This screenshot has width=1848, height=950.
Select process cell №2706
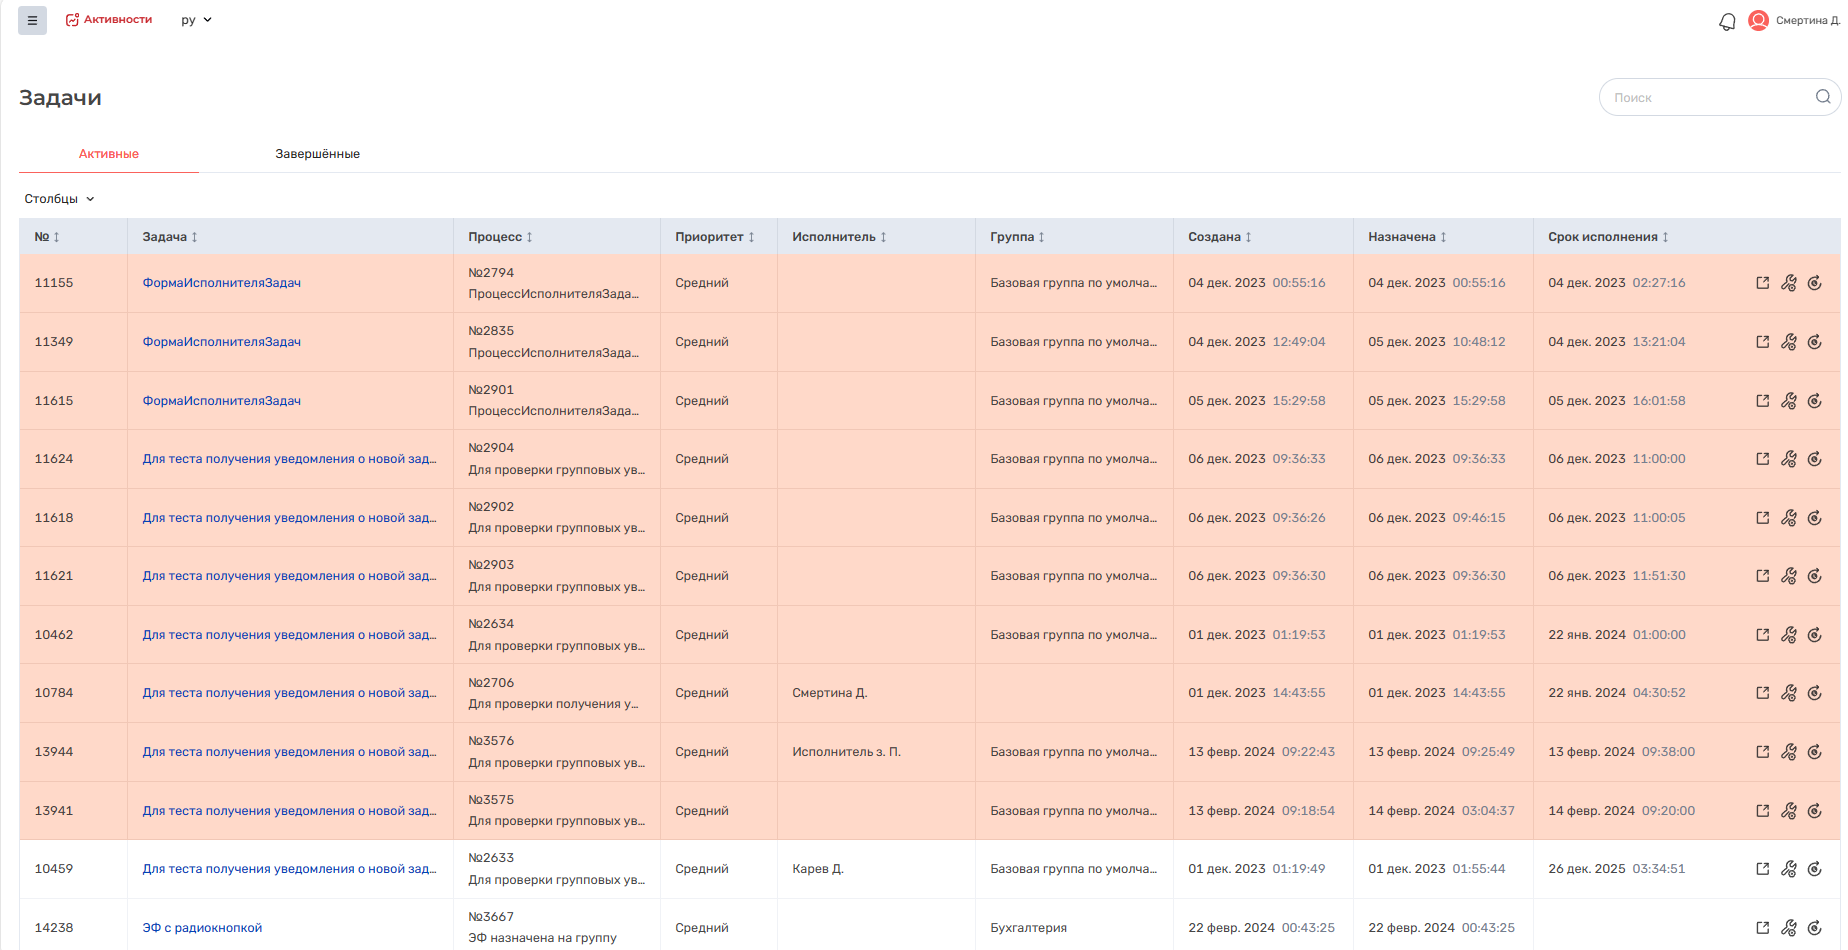click(557, 693)
